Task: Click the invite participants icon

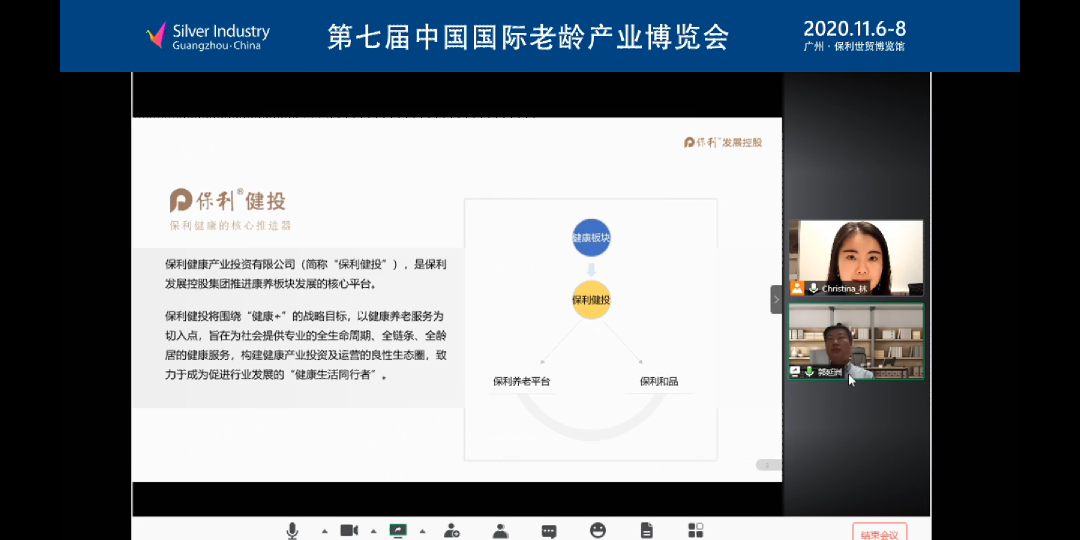Action: pos(452,530)
